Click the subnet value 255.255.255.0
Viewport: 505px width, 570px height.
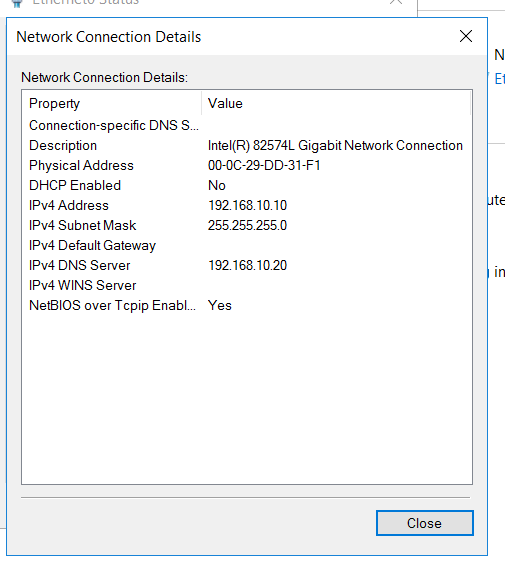(x=247, y=225)
